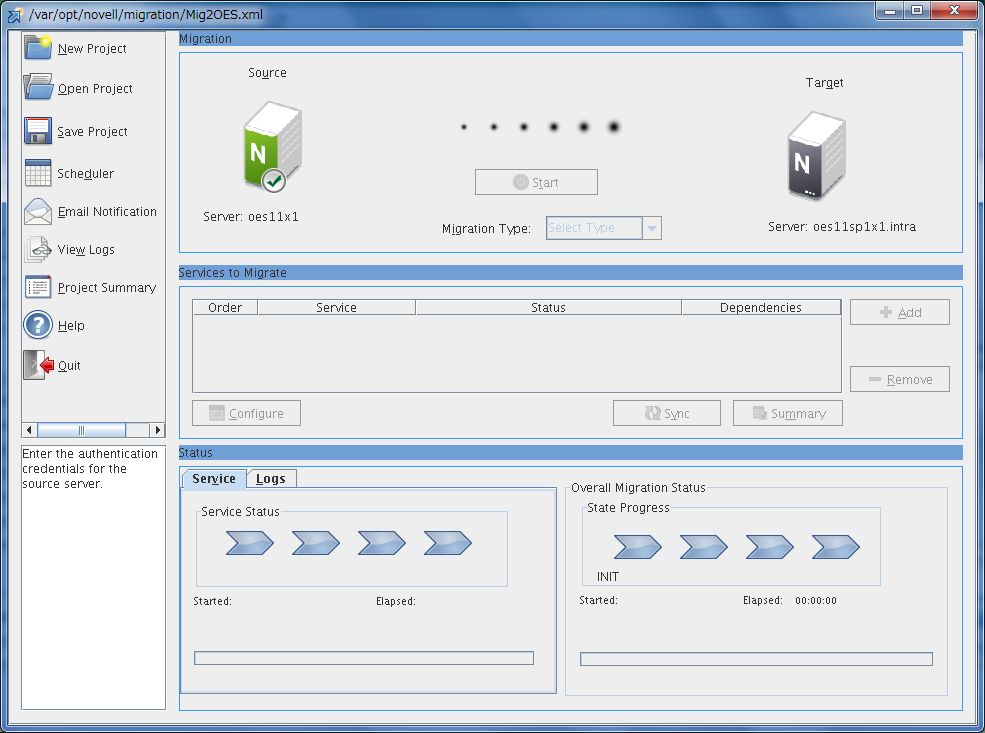This screenshot has height=733, width=985.
Task: Click the Status column header
Action: click(x=548, y=307)
